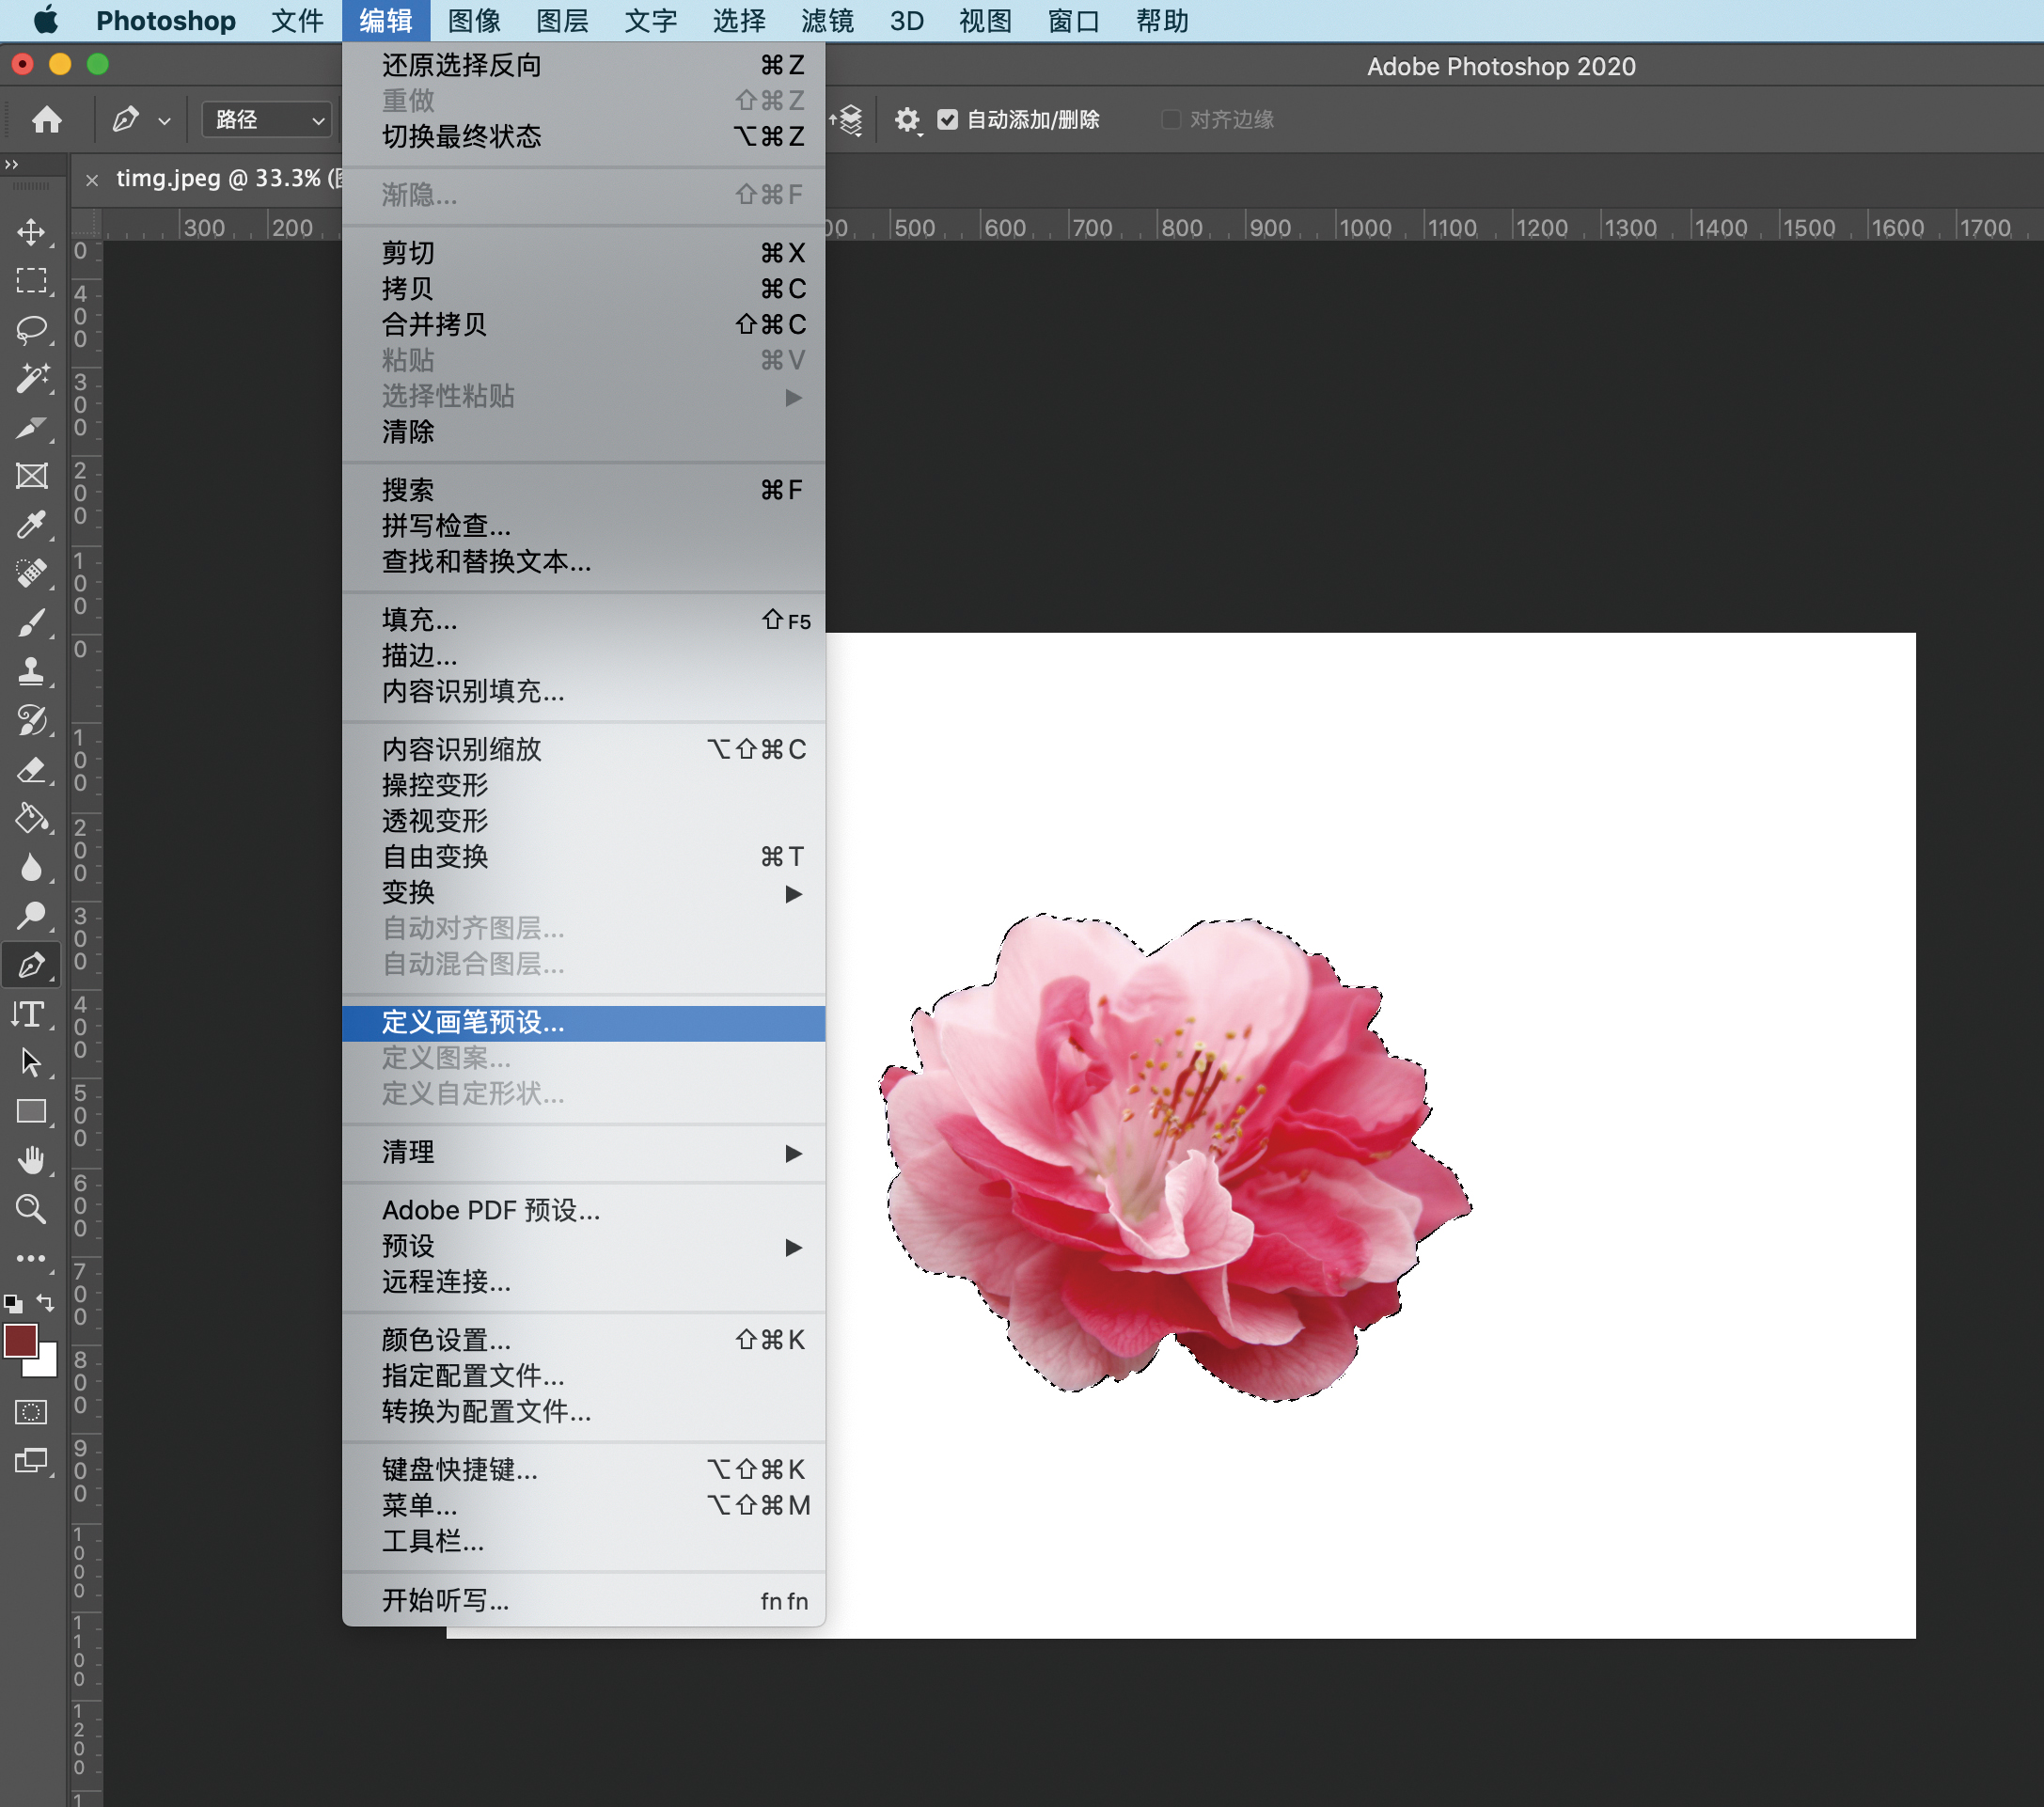Viewport: 2044px width, 1807px height.
Task: Select the Pen tool in toolbar
Action: pyautogui.click(x=32, y=965)
